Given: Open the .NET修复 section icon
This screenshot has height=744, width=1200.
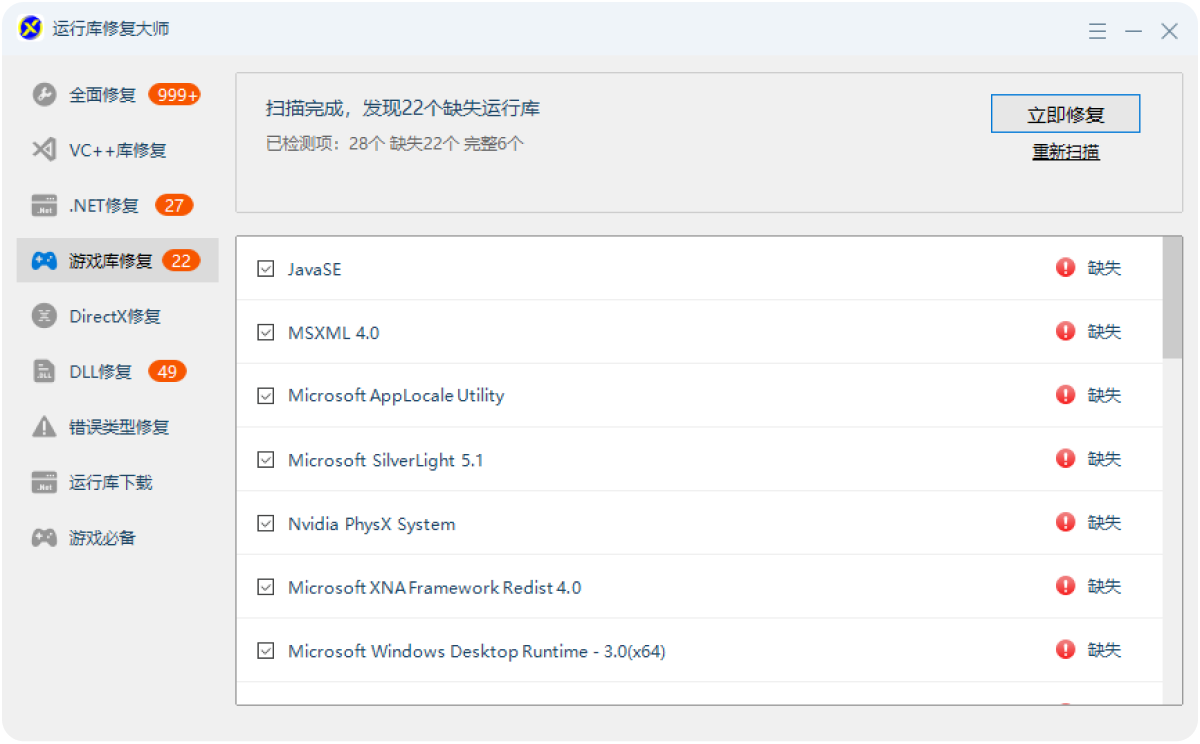Looking at the screenshot, I should (44, 206).
